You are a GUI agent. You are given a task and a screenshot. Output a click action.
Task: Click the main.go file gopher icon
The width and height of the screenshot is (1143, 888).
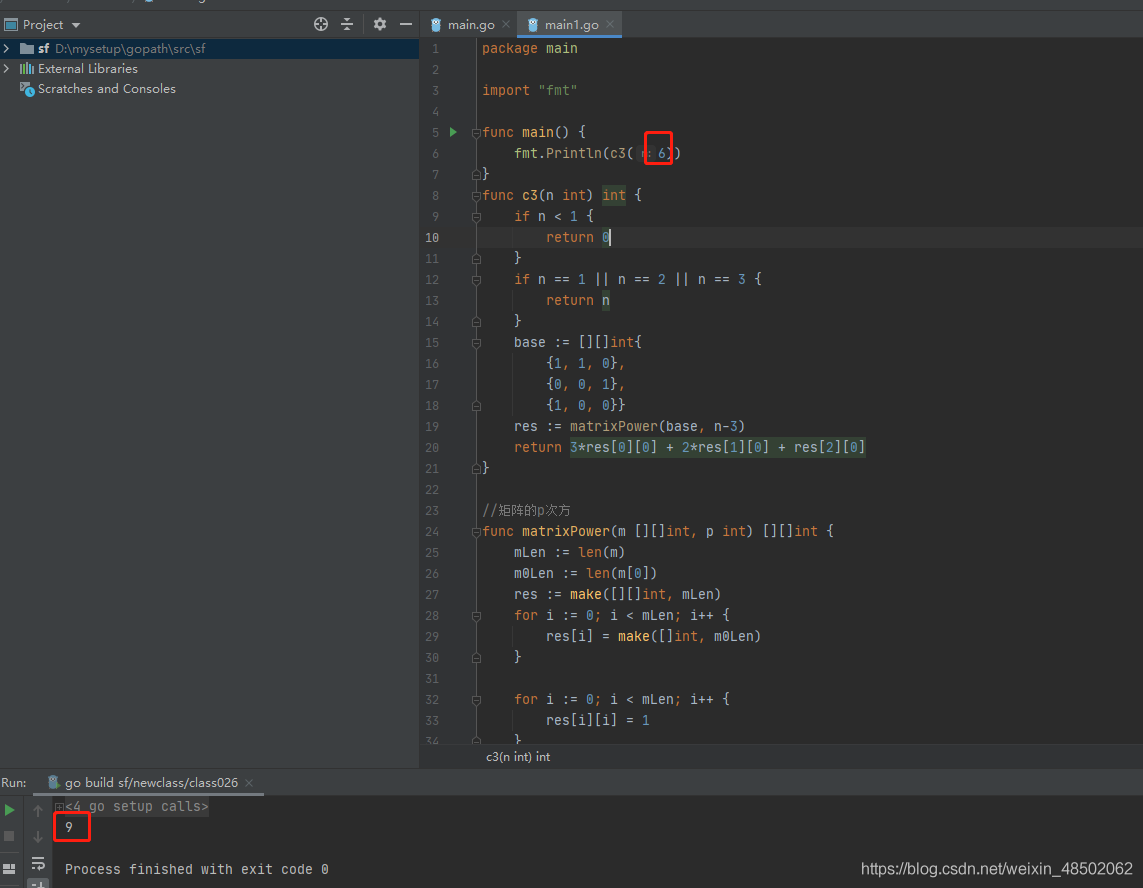(436, 25)
